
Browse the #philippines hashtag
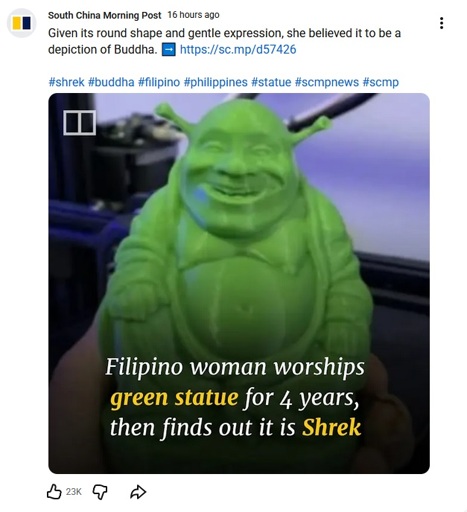click(215, 82)
